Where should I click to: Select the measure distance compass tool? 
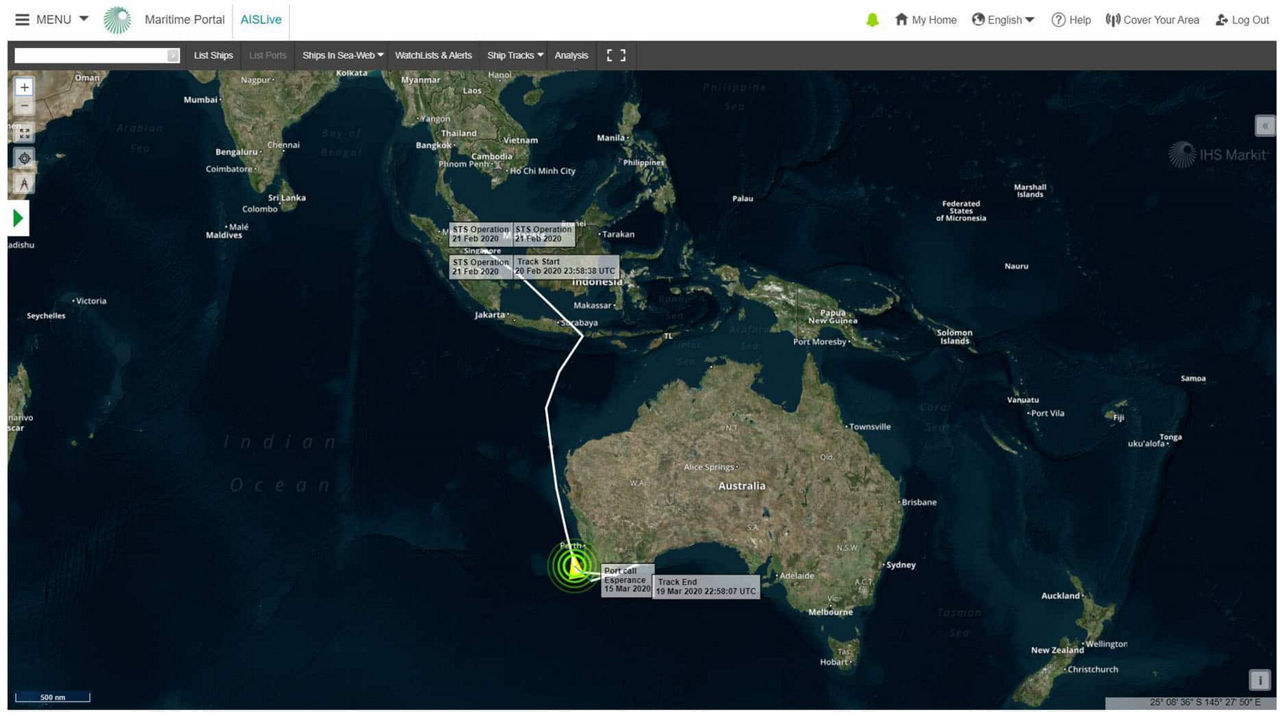tap(25, 184)
